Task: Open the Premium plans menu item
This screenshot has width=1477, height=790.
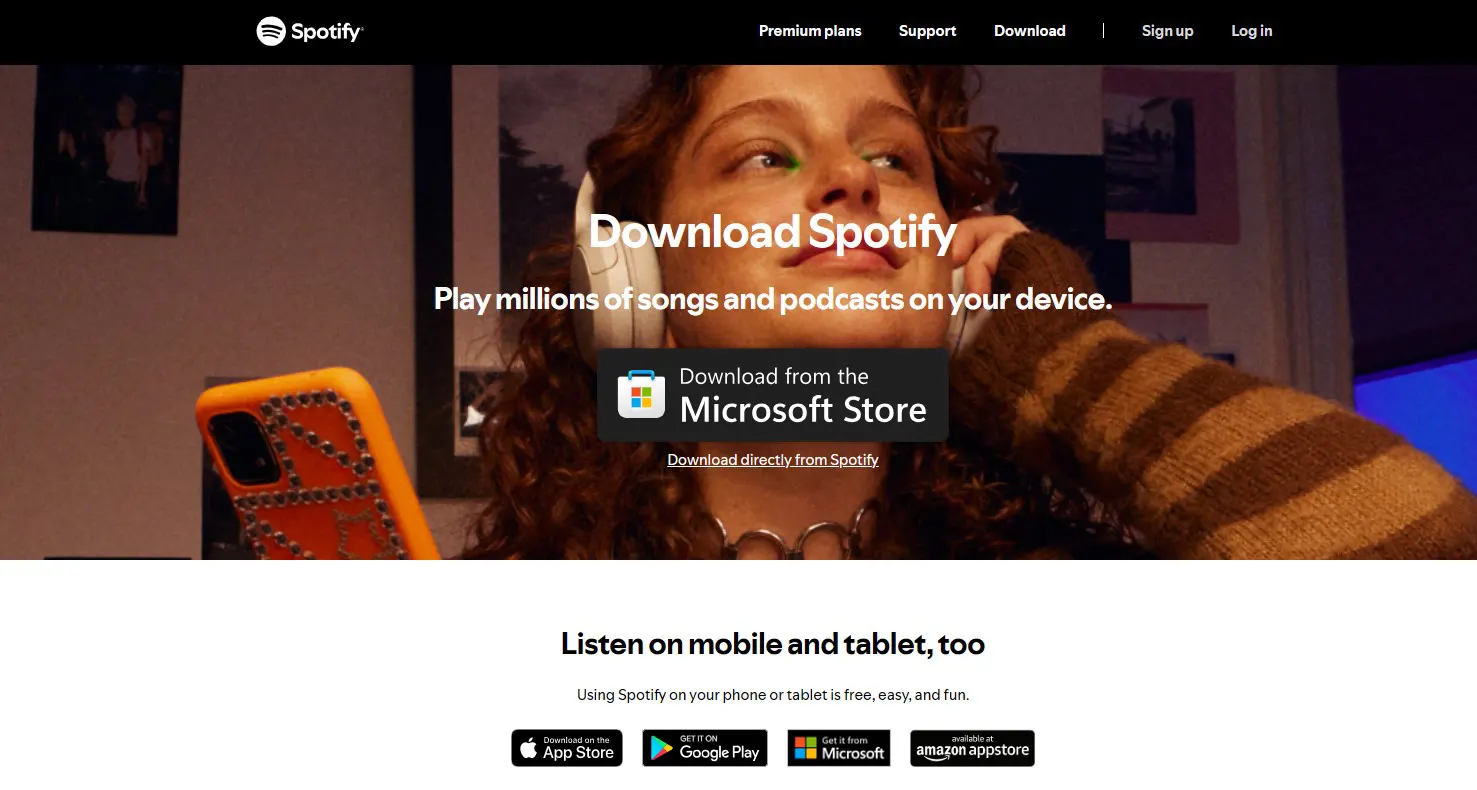Action: [810, 31]
